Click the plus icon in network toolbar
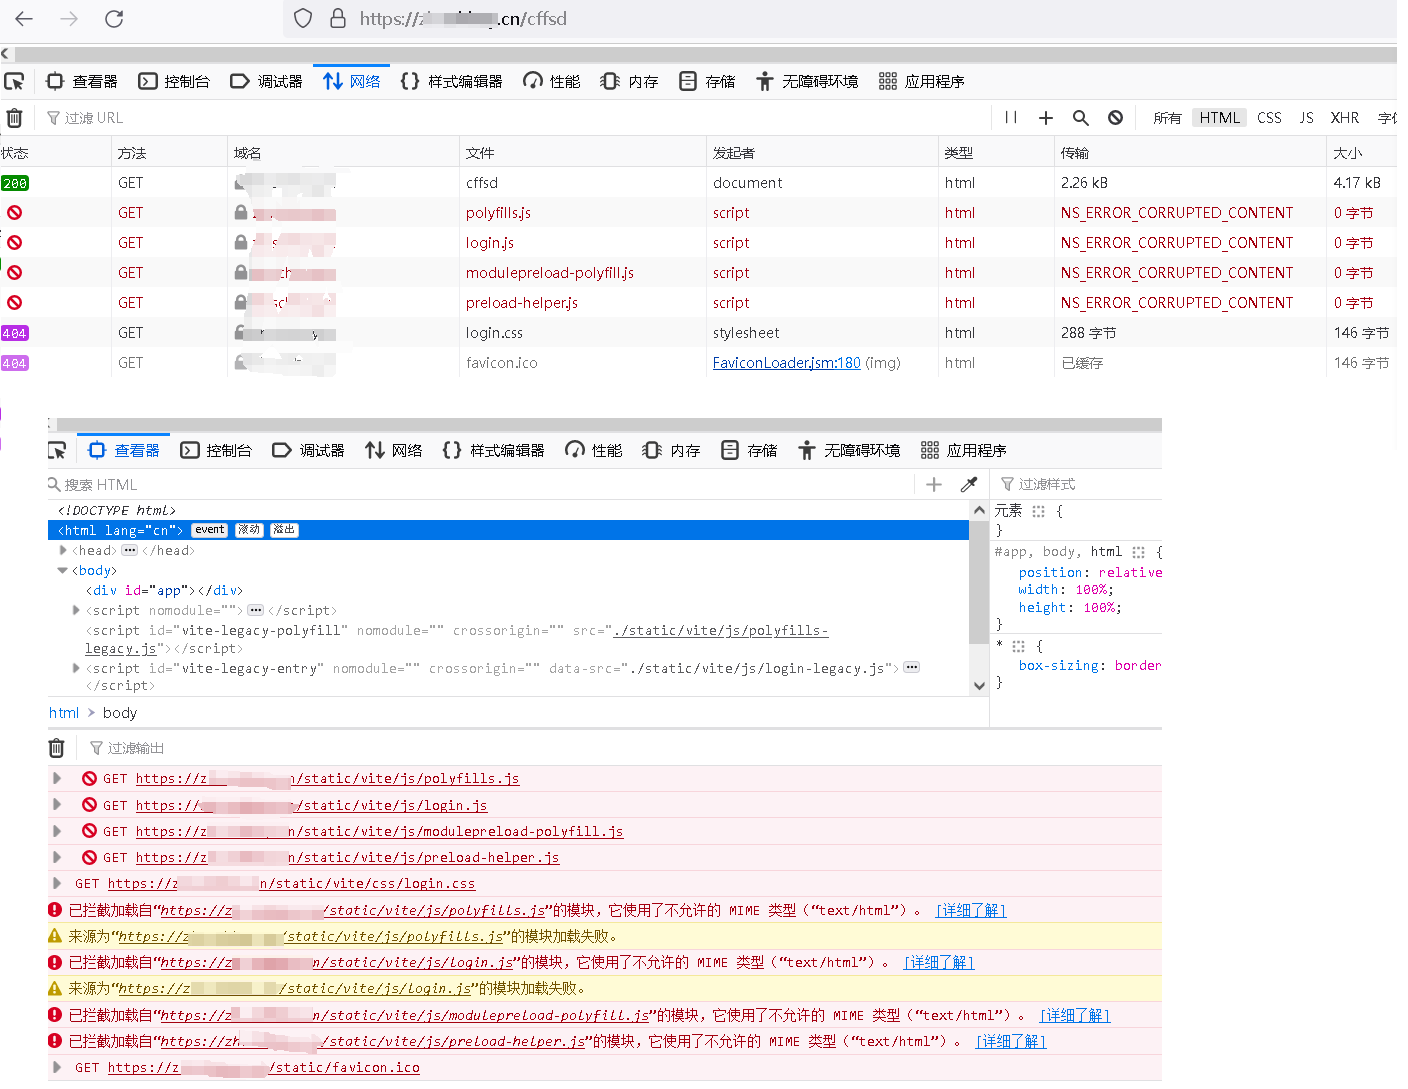 tap(1046, 118)
